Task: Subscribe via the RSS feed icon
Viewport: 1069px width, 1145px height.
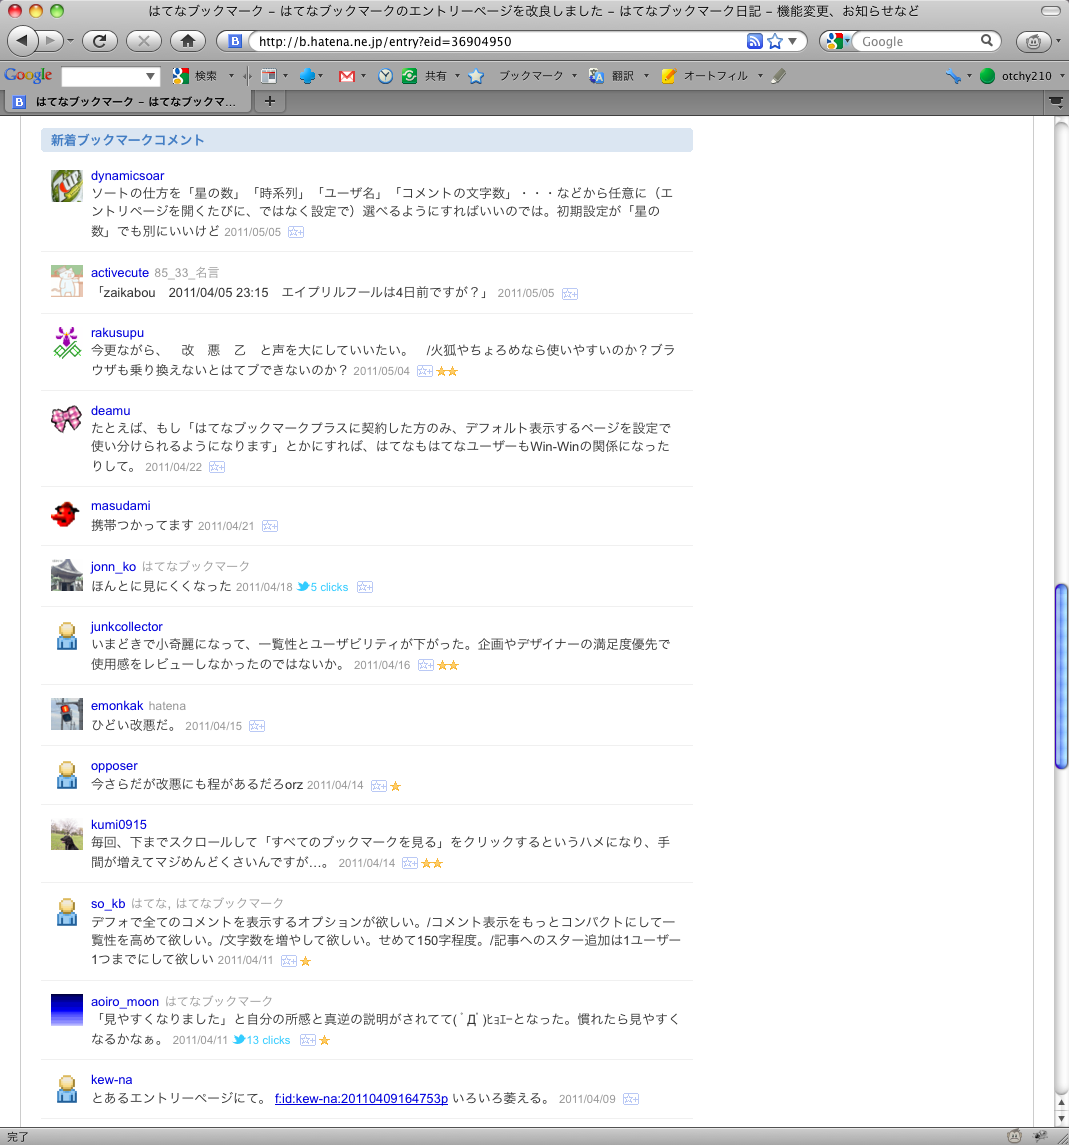Action: (754, 42)
